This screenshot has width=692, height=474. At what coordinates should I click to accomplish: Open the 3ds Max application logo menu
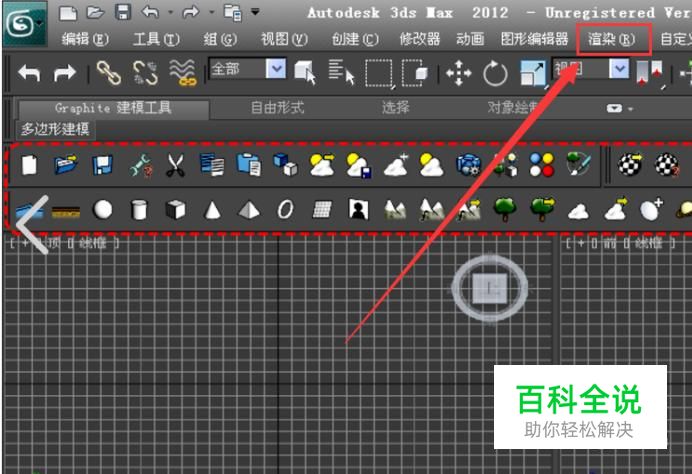coord(25,23)
